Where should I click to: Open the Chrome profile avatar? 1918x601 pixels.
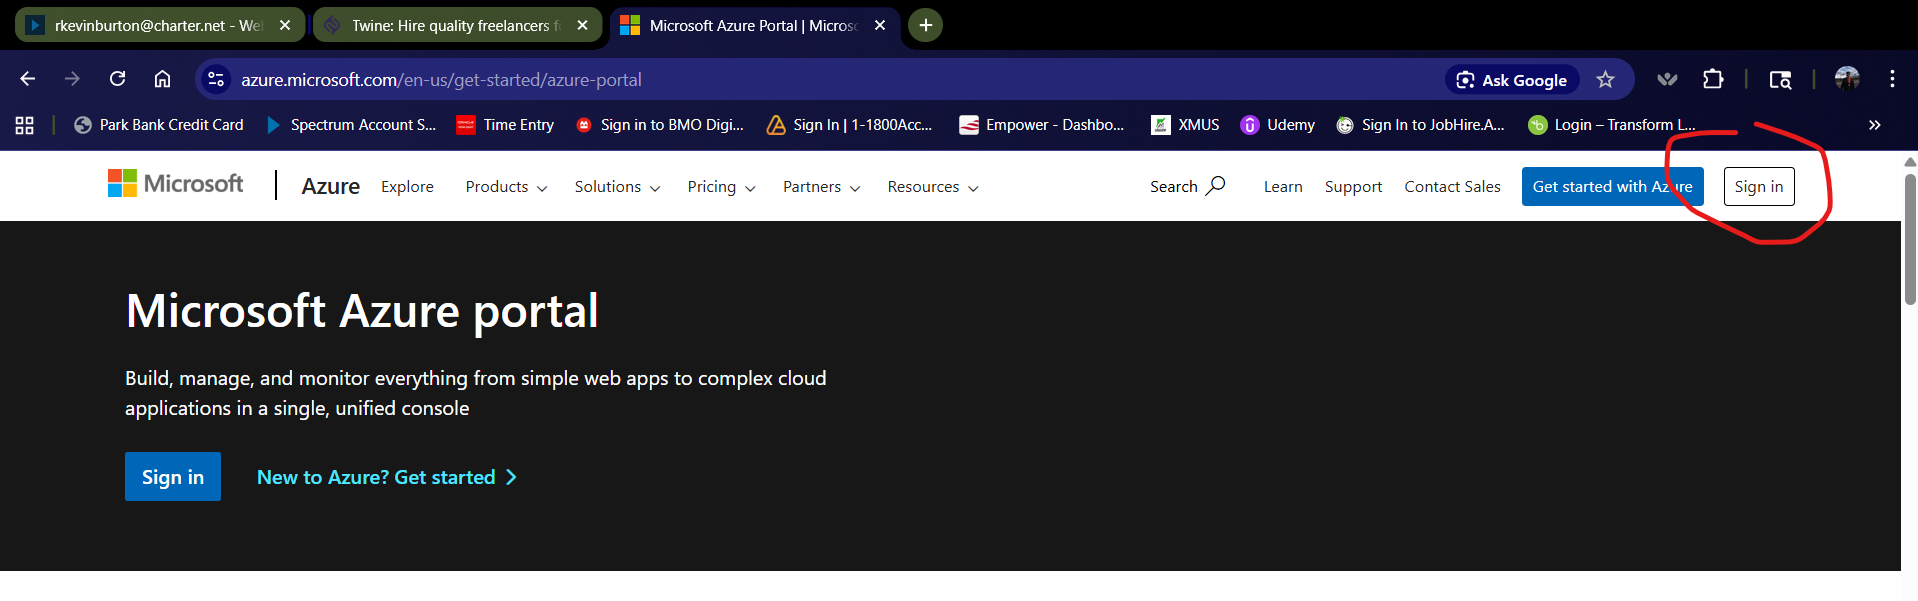coord(1847,79)
